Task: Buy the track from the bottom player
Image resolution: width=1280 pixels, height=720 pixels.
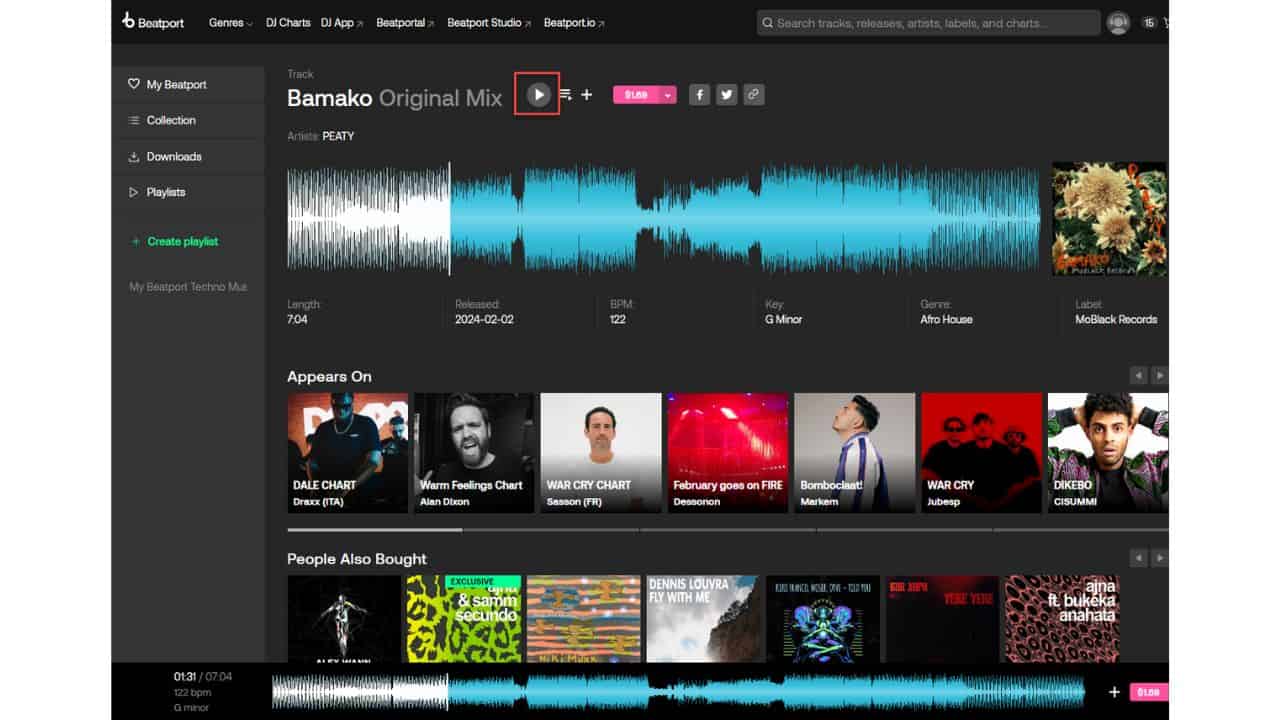Action: coord(1149,692)
